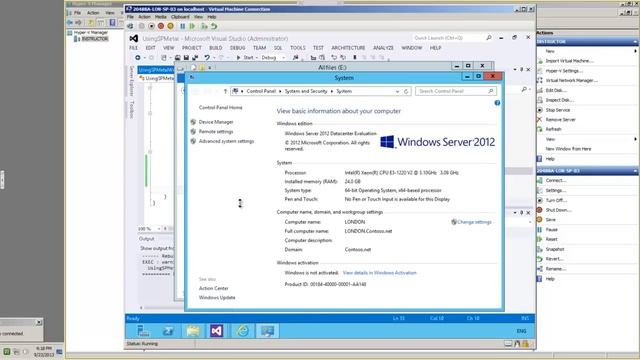Open File Explorer taskbar icon in VM
This screenshot has height=360, width=640.
pos(193,331)
